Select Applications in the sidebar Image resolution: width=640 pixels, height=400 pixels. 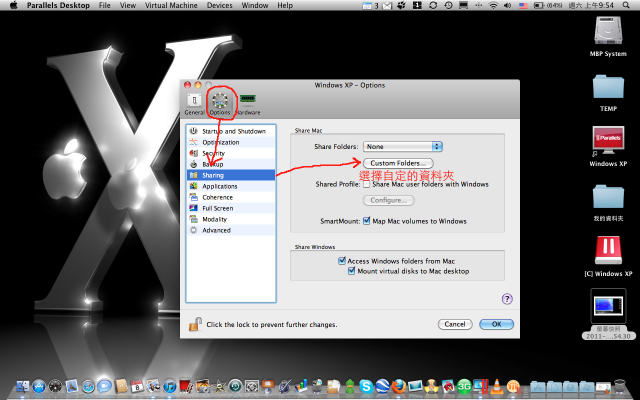(x=231, y=186)
